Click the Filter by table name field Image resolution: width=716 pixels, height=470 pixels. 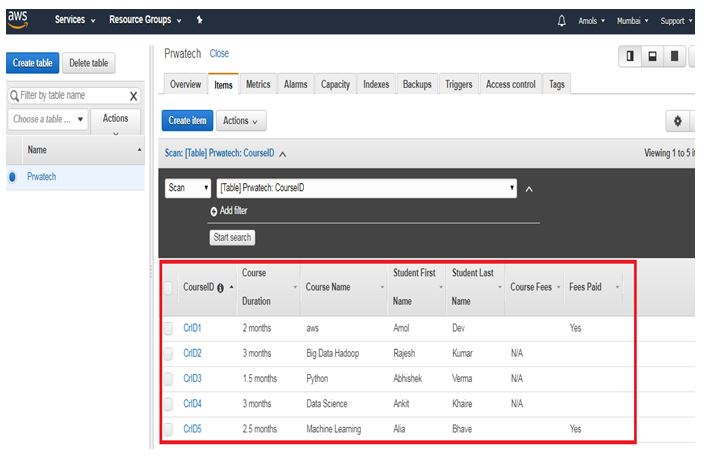74,96
